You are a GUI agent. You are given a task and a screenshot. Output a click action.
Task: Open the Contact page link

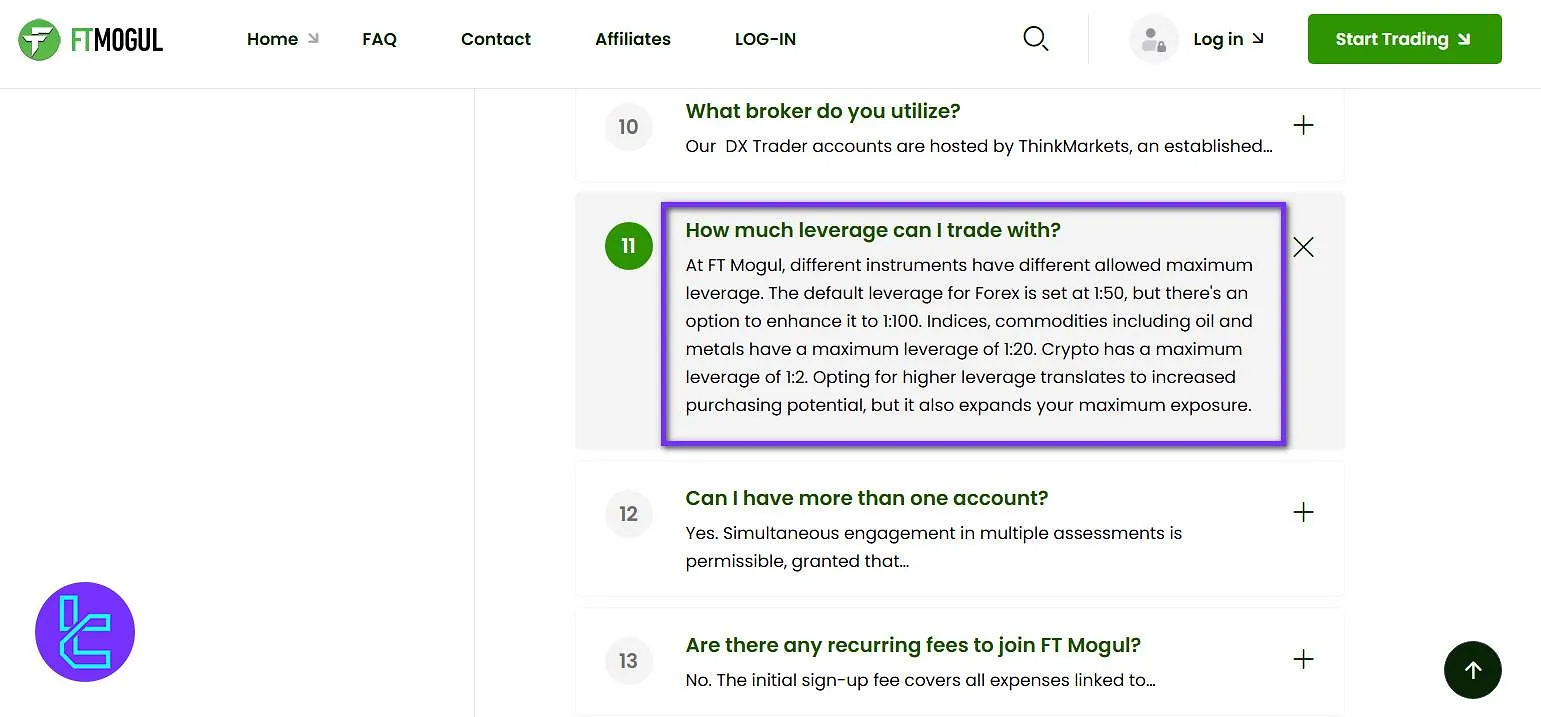click(495, 39)
